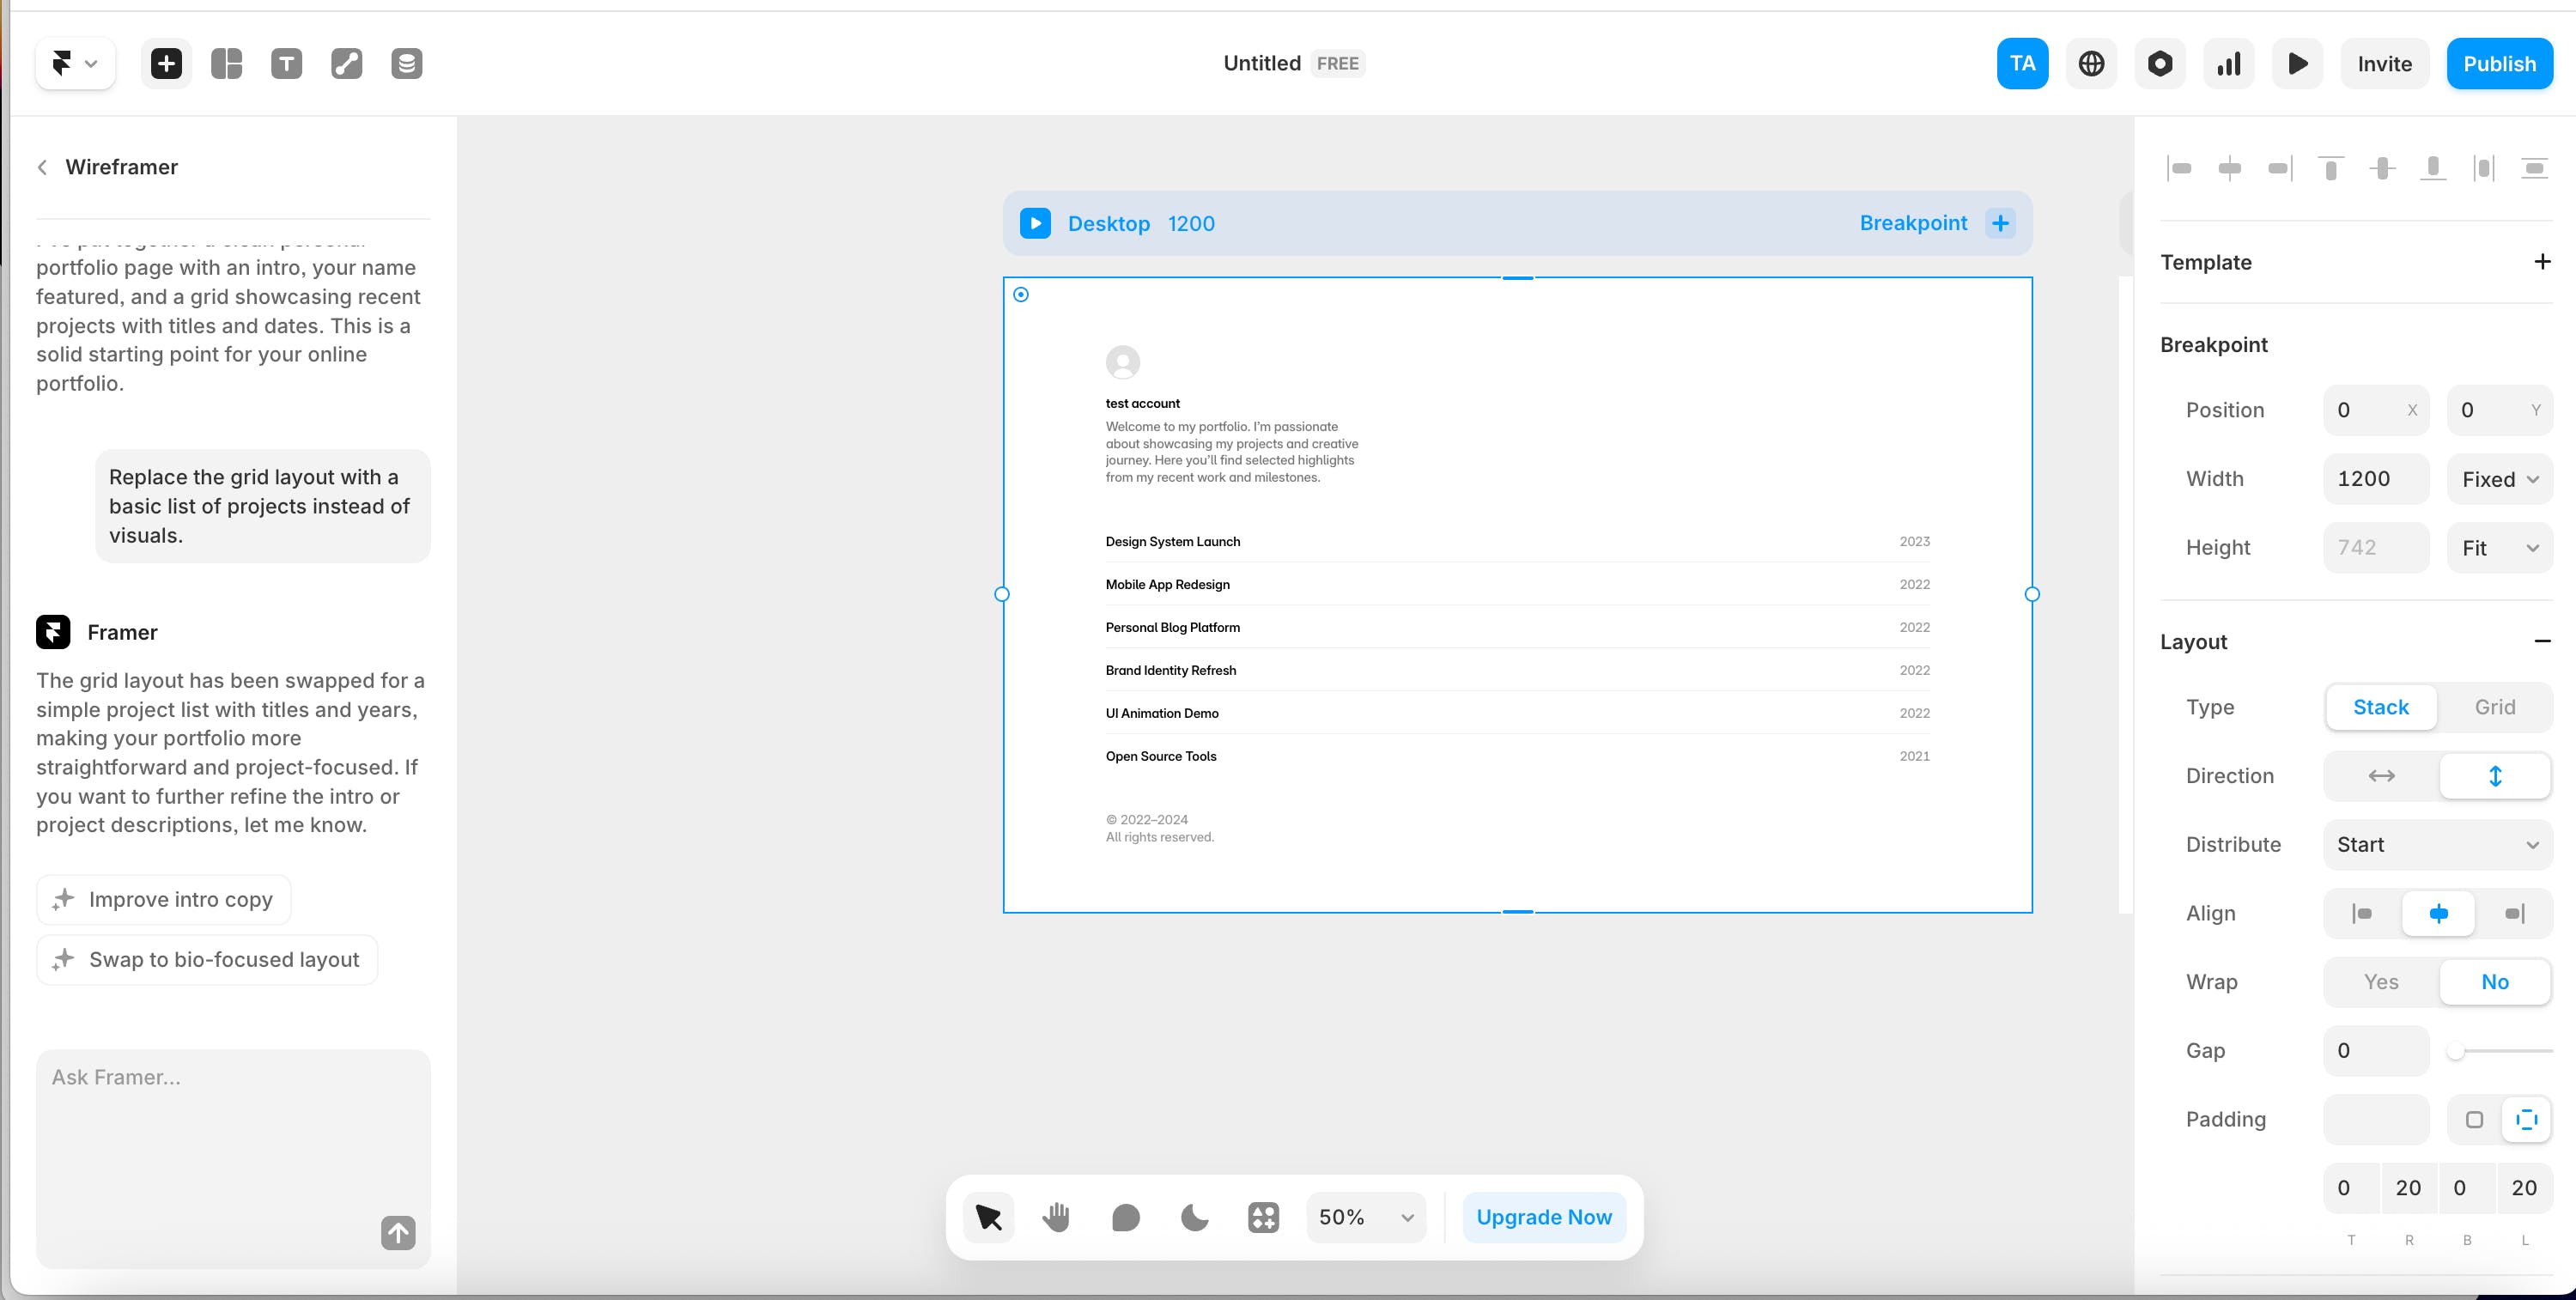Open the CMS database icon
The width and height of the screenshot is (2576, 1300).
pyautogui.click(x=406, y=64)
